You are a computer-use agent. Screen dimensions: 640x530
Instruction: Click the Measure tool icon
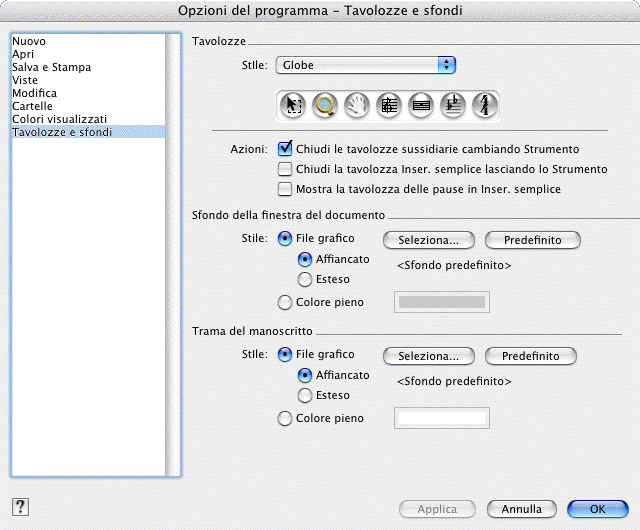(421, 104)
